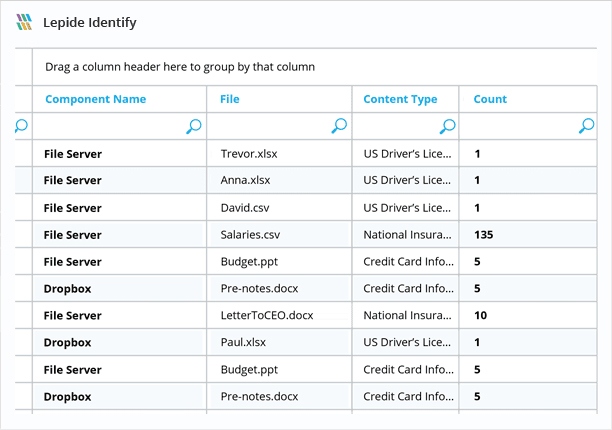This screenshot has height=430, width=612.
Task: Click the Count column search icon
Action: [x=587, y=126]
